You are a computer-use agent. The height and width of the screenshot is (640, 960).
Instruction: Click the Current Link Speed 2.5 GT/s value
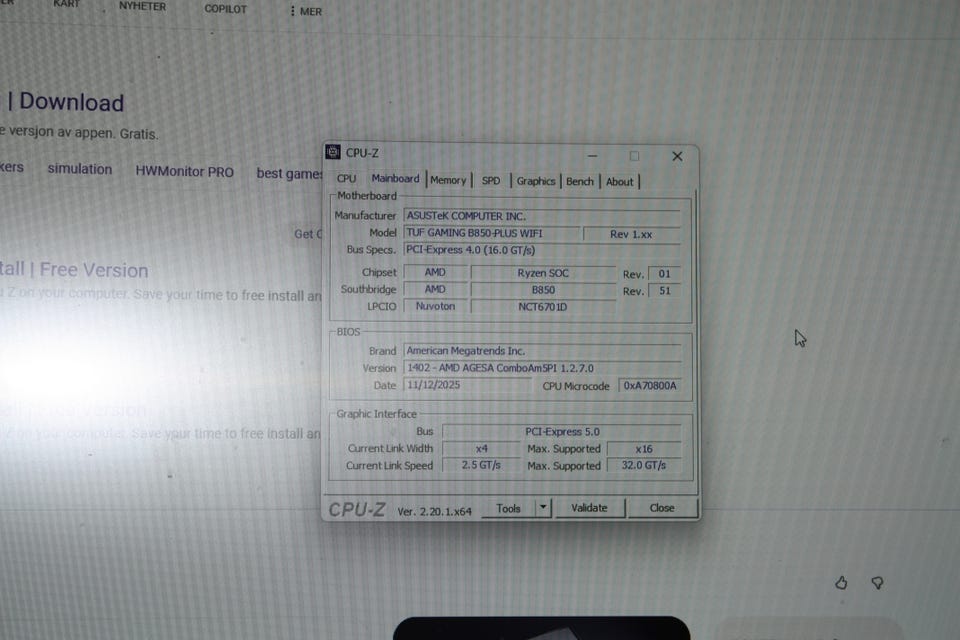[481, 465]
